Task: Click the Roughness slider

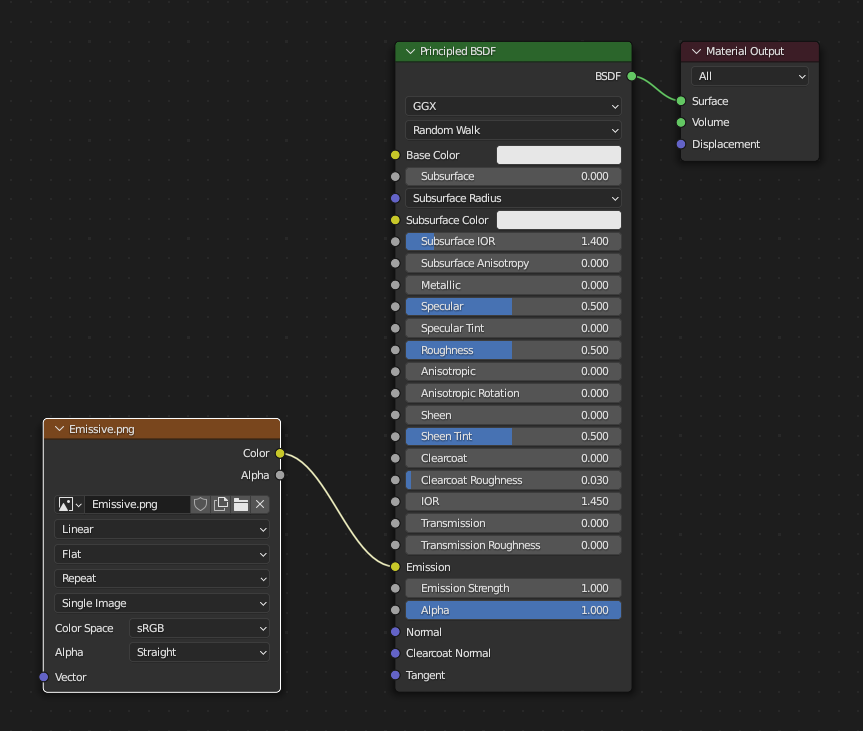Action: click(x=513, y=350)
